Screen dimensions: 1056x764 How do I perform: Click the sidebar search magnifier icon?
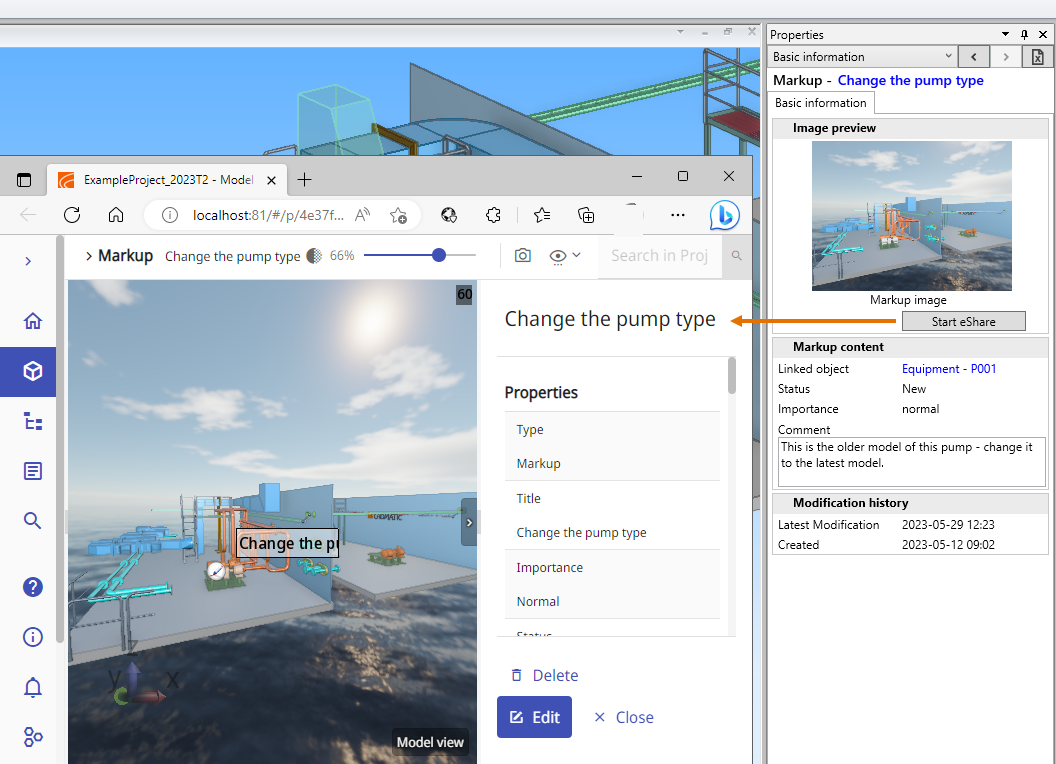click(x=33, y=521)
